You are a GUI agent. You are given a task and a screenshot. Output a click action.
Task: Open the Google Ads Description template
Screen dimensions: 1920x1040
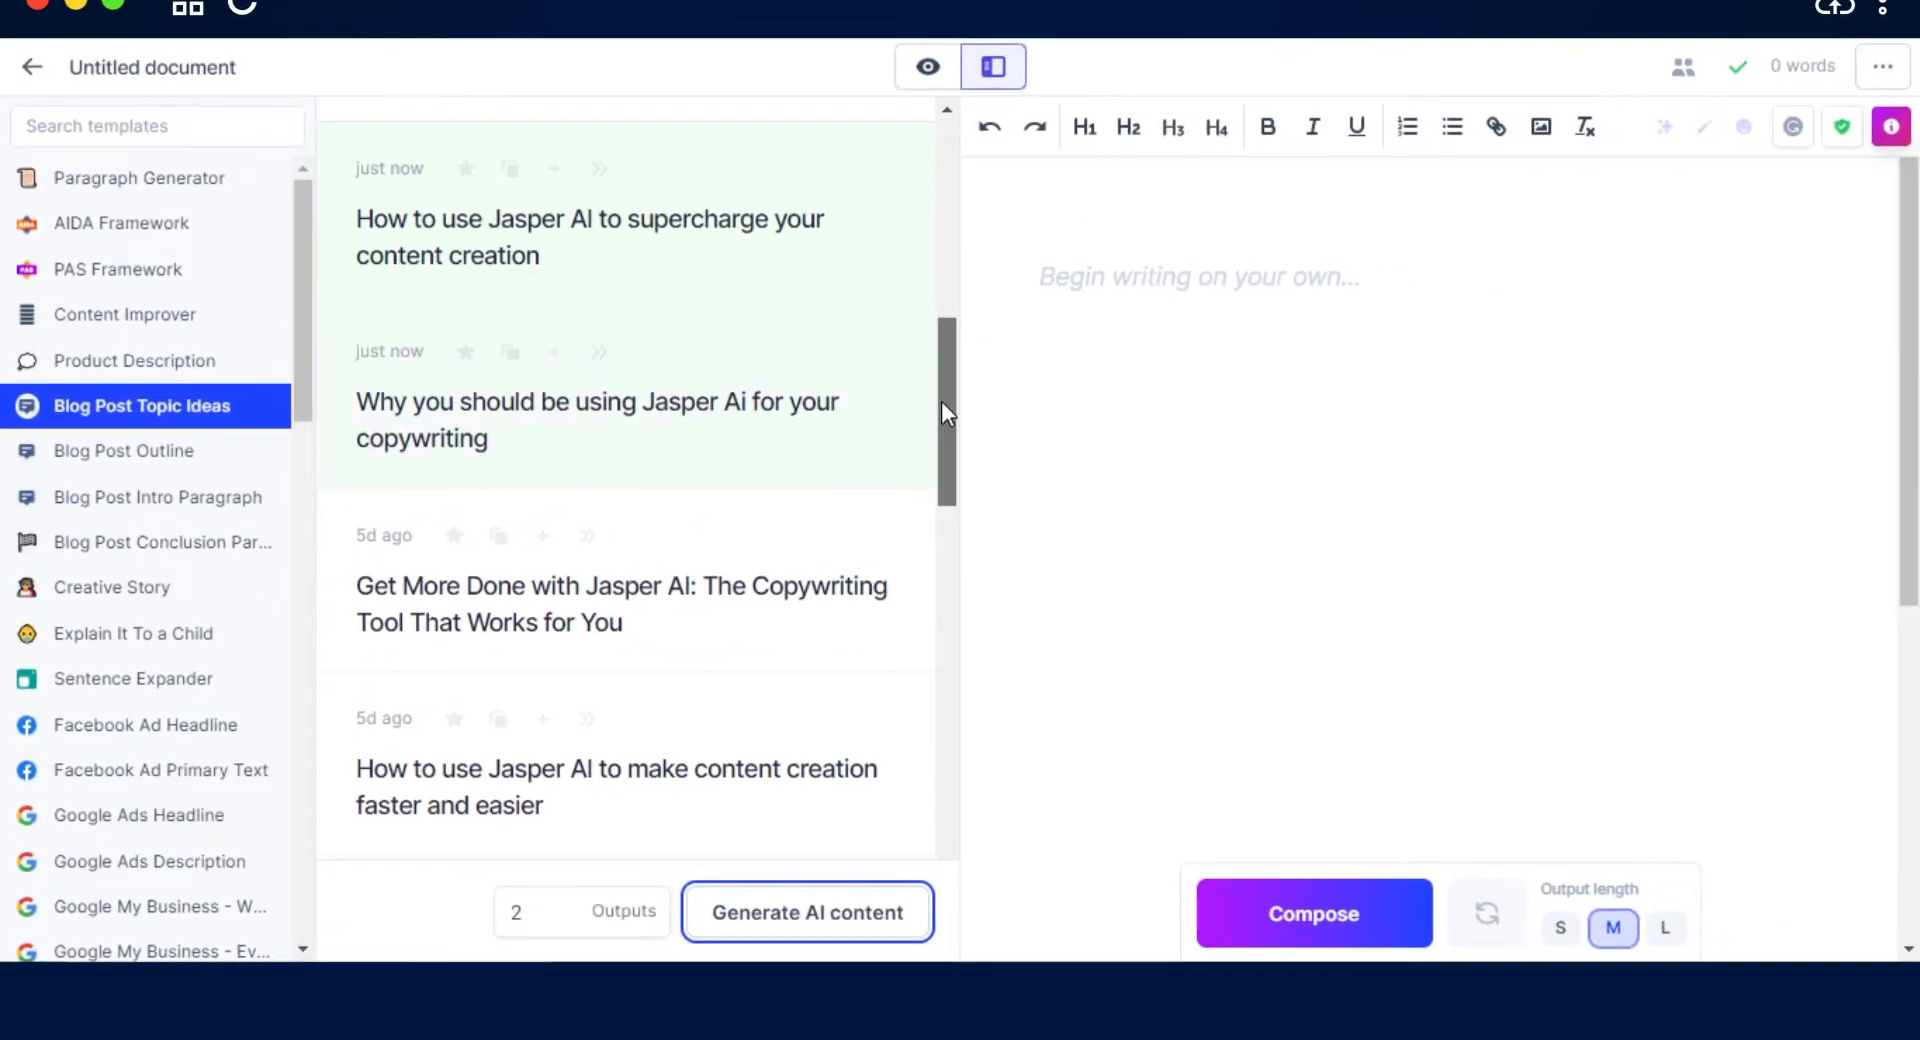146,862
